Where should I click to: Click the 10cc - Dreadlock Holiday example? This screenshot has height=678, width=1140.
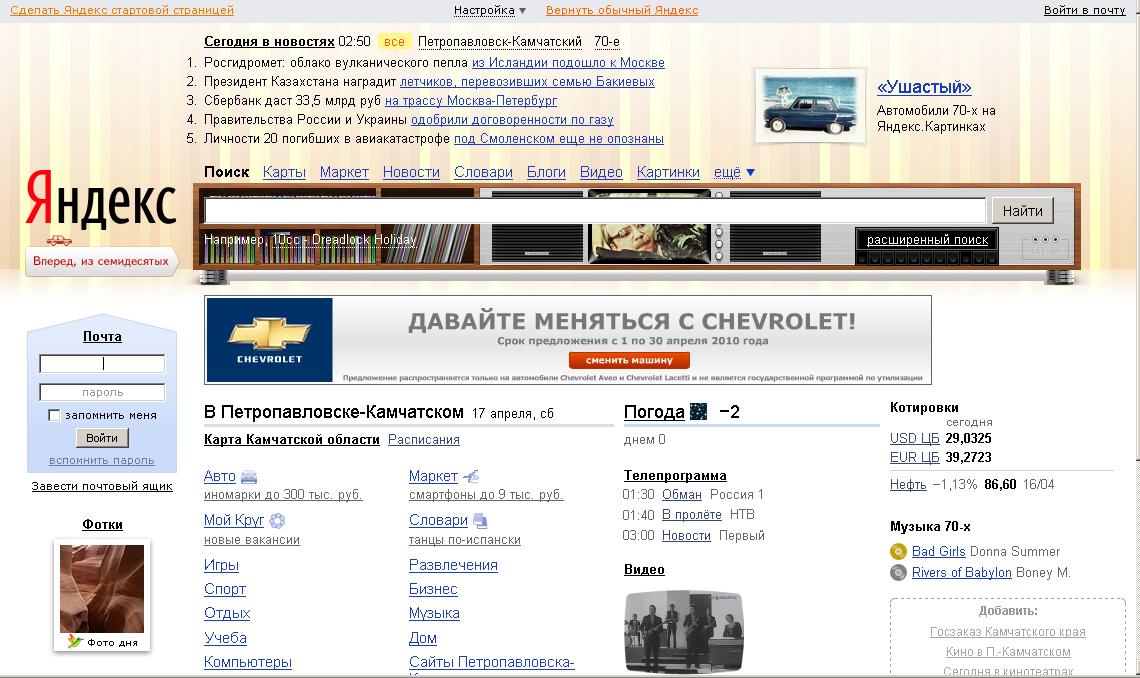click(x=345, y=239)
